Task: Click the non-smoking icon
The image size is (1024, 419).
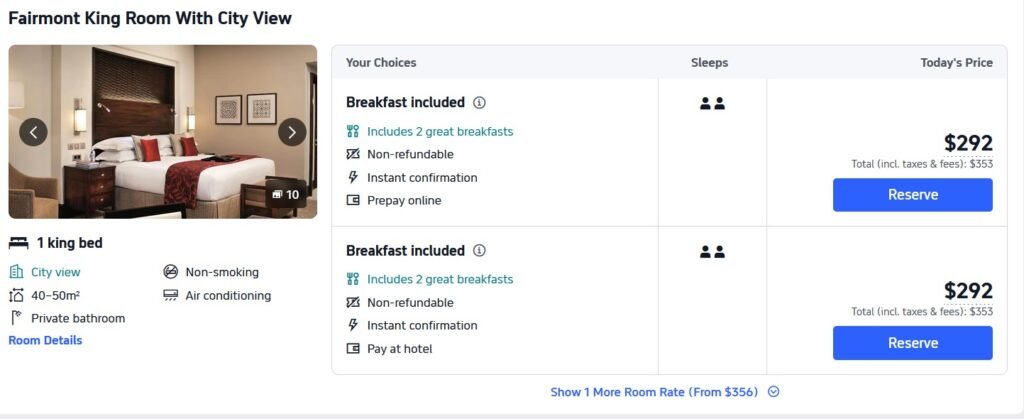Action: (x=170, y=272)
